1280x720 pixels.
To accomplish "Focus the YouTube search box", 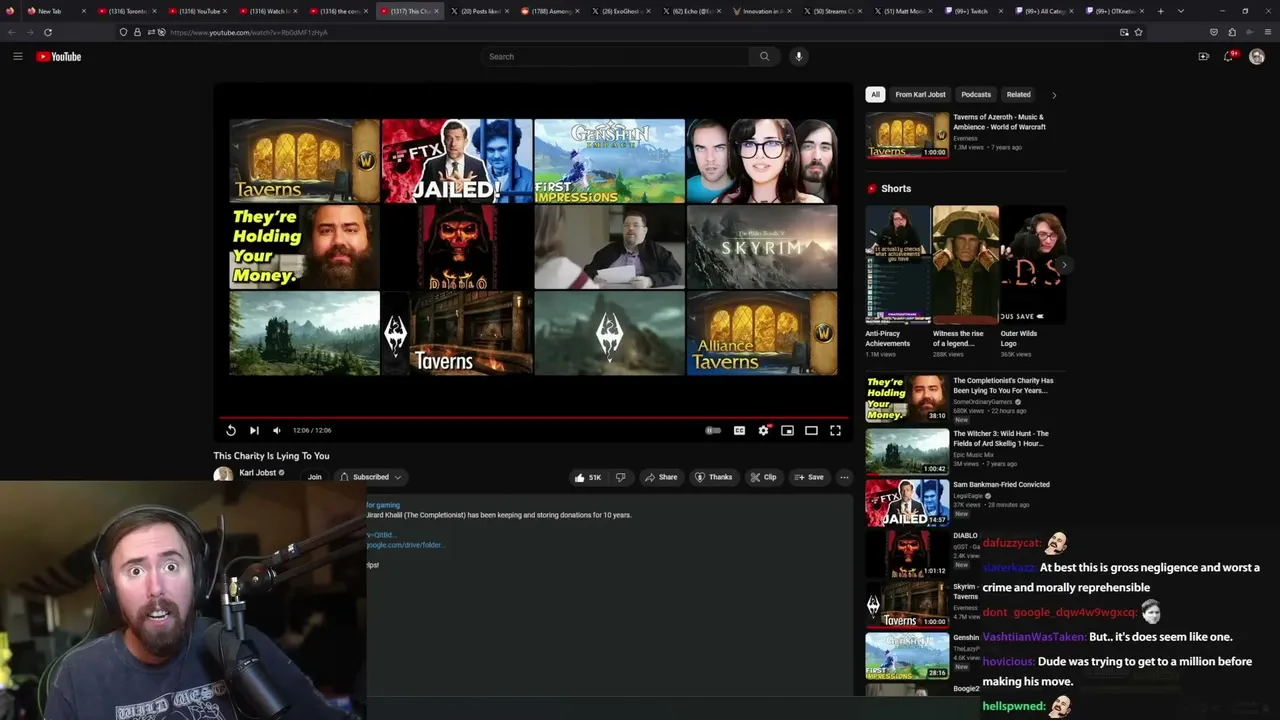I will 616,56.
